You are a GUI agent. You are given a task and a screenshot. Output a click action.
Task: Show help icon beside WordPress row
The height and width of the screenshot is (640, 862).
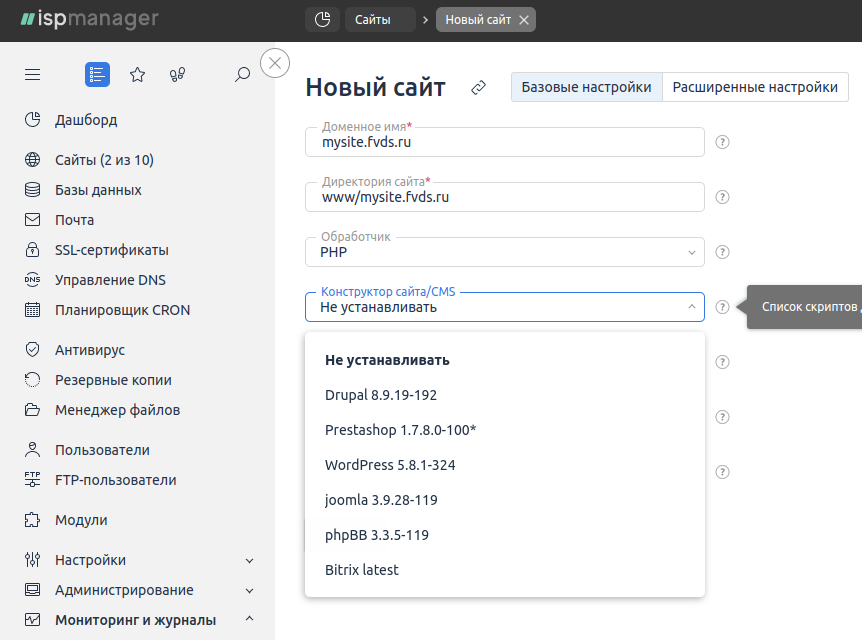coord(722,472)
